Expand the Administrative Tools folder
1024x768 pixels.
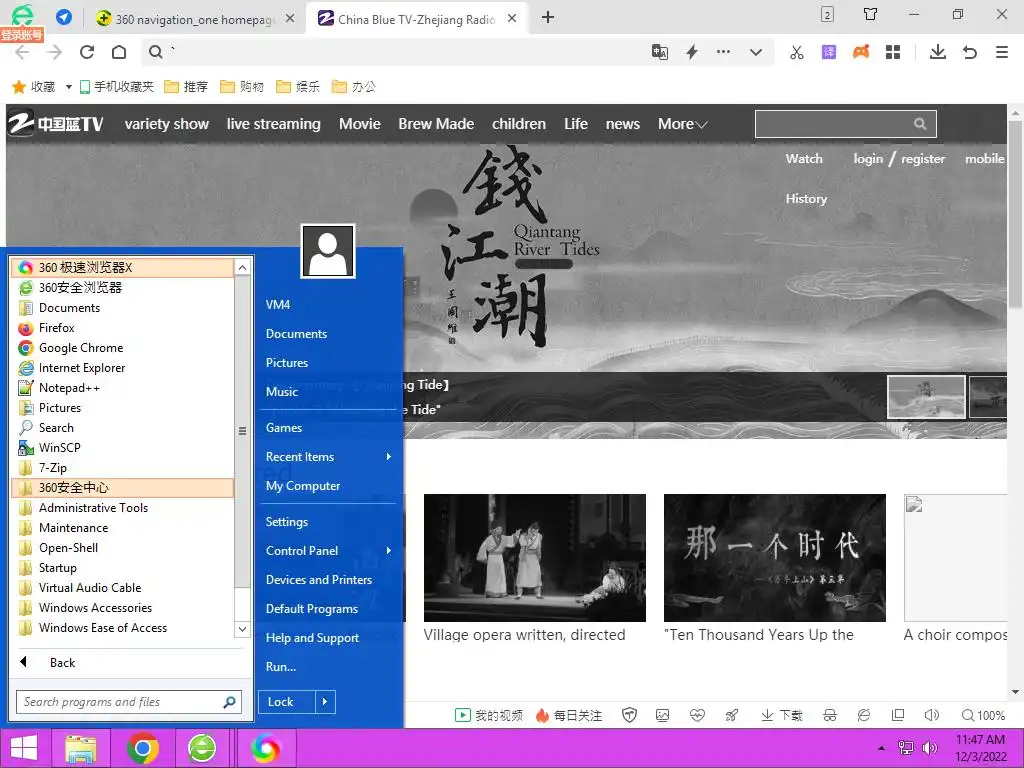click(123, 507)
